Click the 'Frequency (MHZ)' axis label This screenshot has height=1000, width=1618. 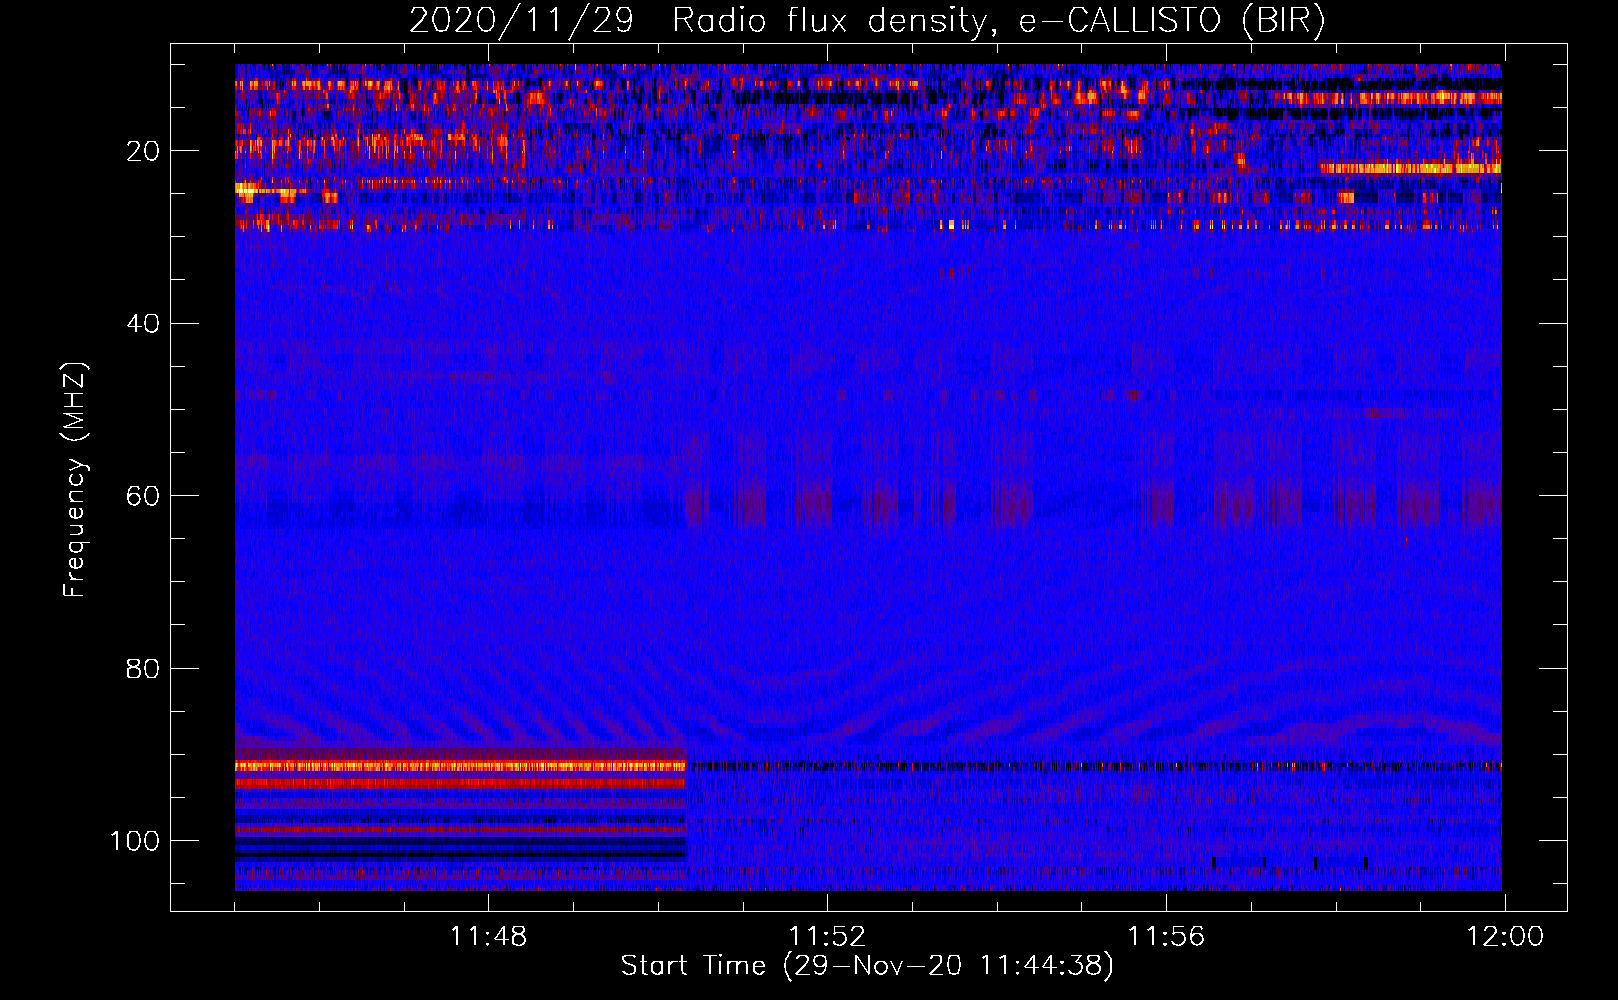point(75,479)
